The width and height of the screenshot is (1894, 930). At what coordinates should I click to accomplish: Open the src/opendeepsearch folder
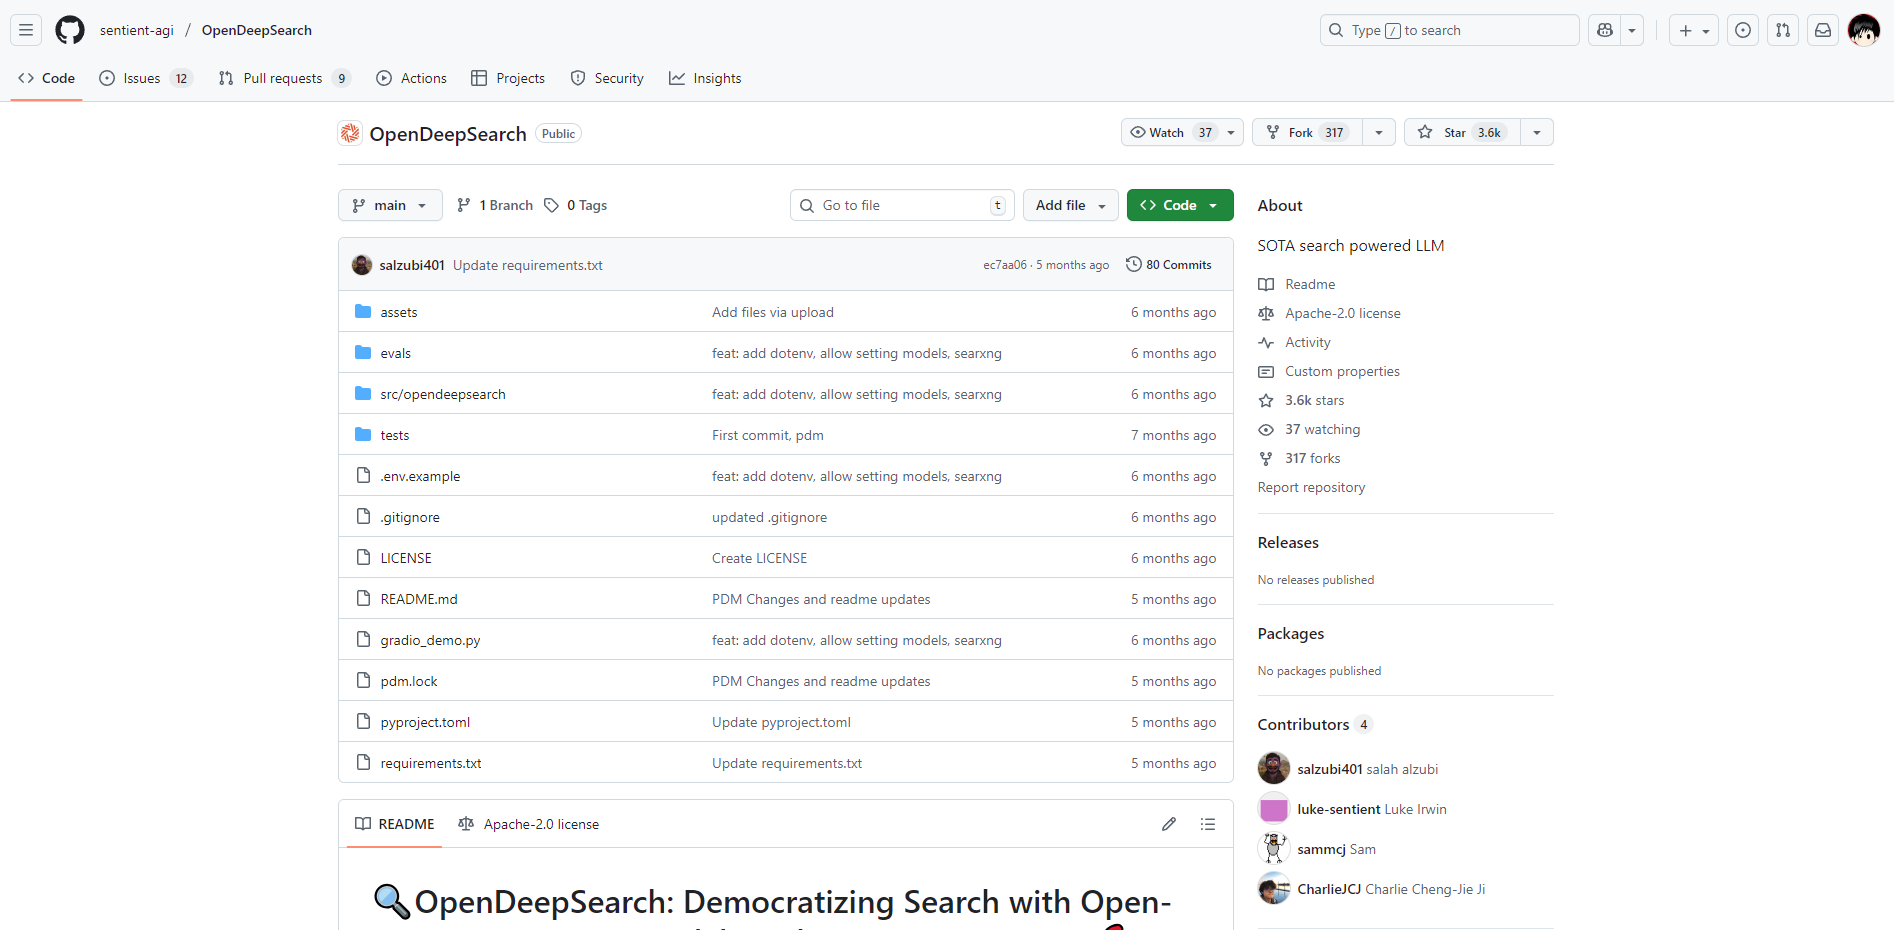coord(442,394)
